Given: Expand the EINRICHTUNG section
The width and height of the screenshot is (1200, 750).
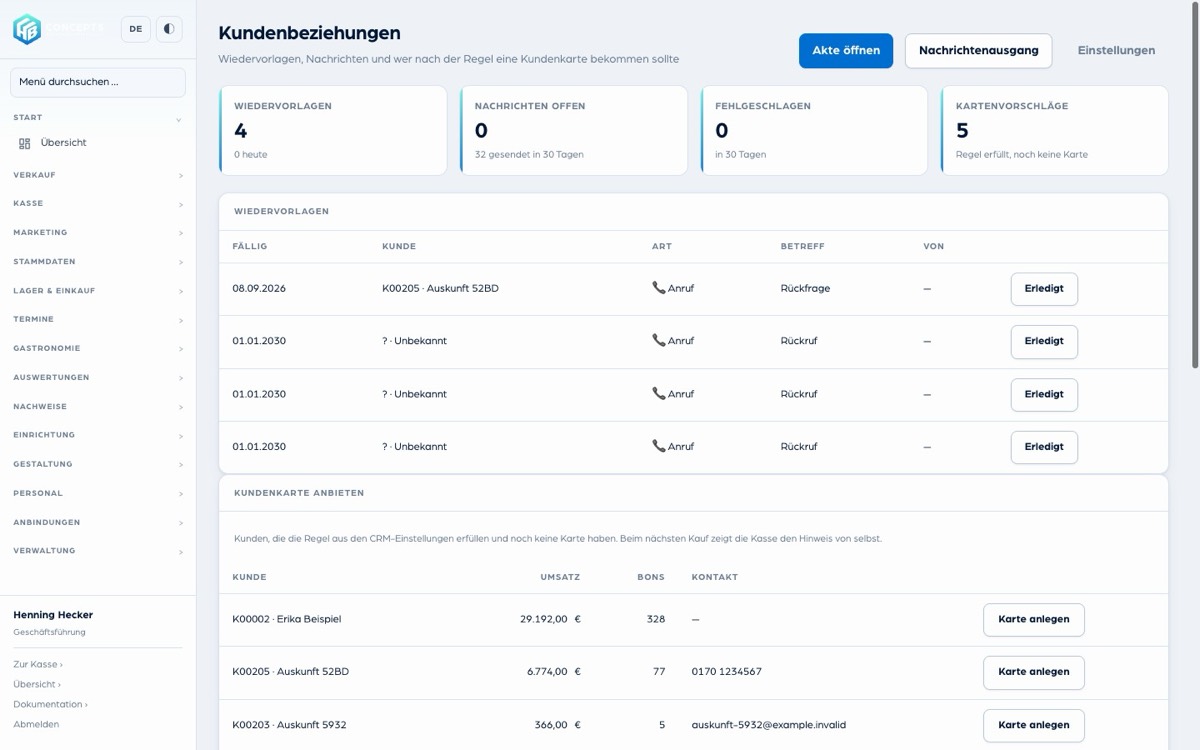Looking at the screenshot, I should (x=98, y=436).
